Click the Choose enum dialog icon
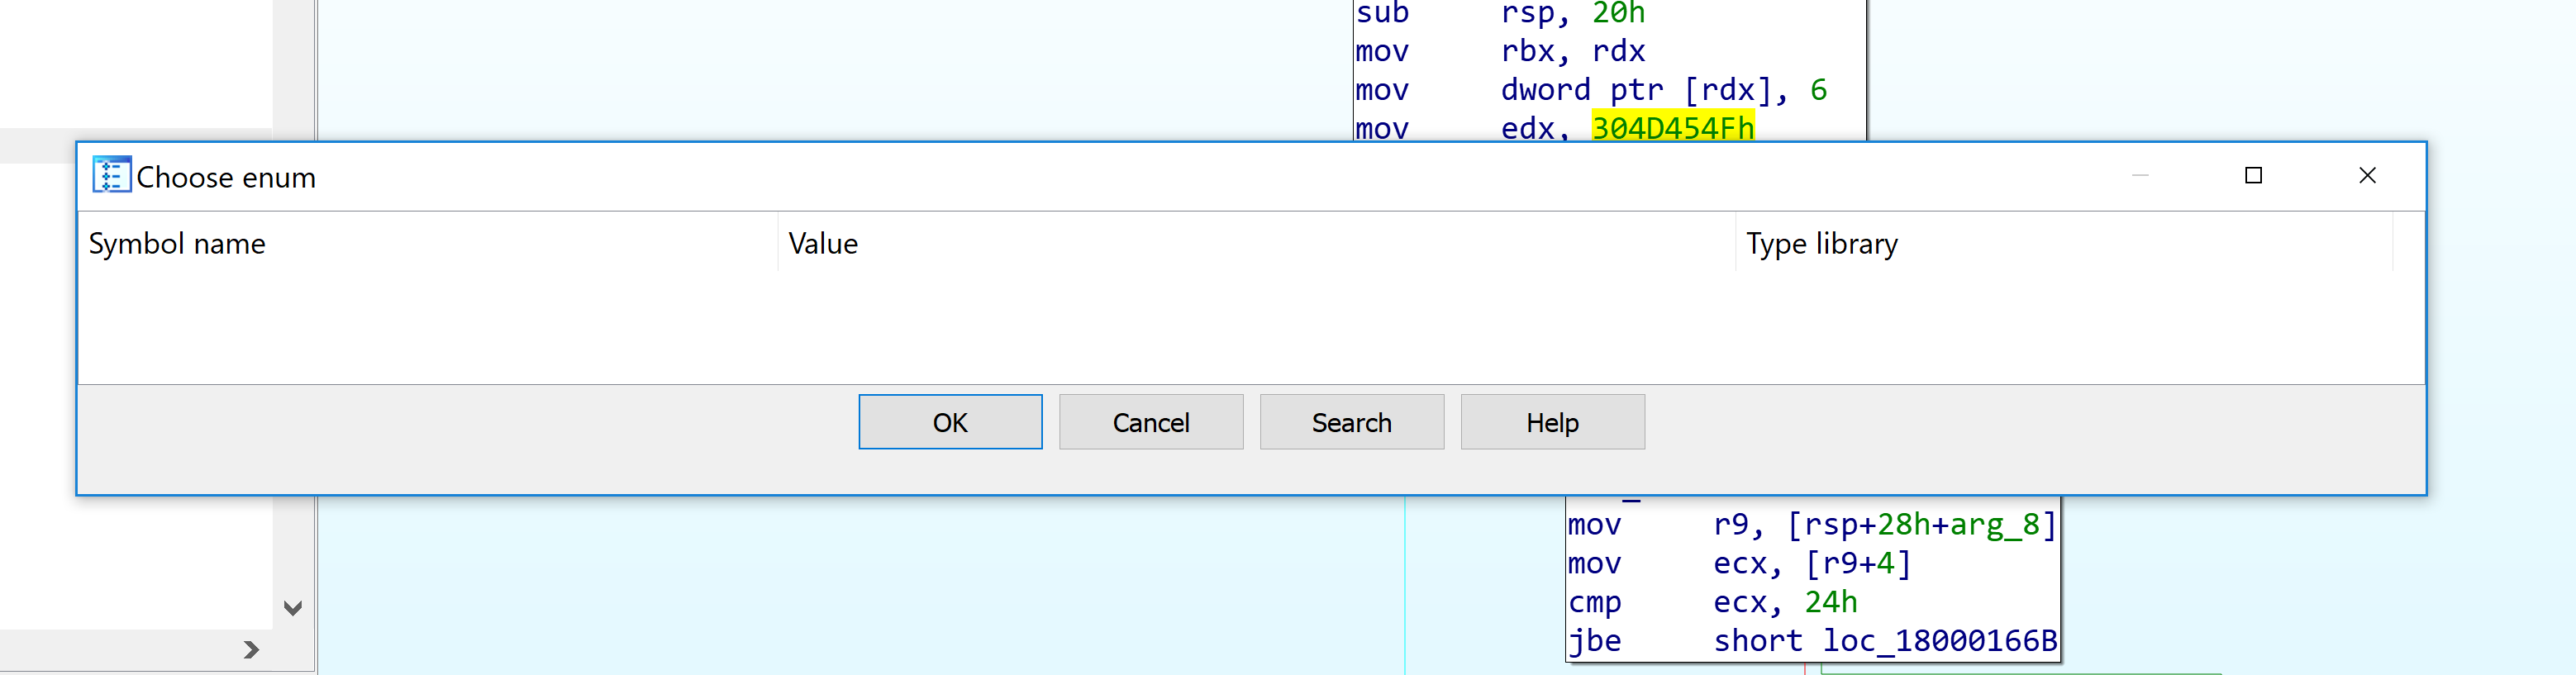The width and height of the screenshot is (2576, 675). click(111, 175)
